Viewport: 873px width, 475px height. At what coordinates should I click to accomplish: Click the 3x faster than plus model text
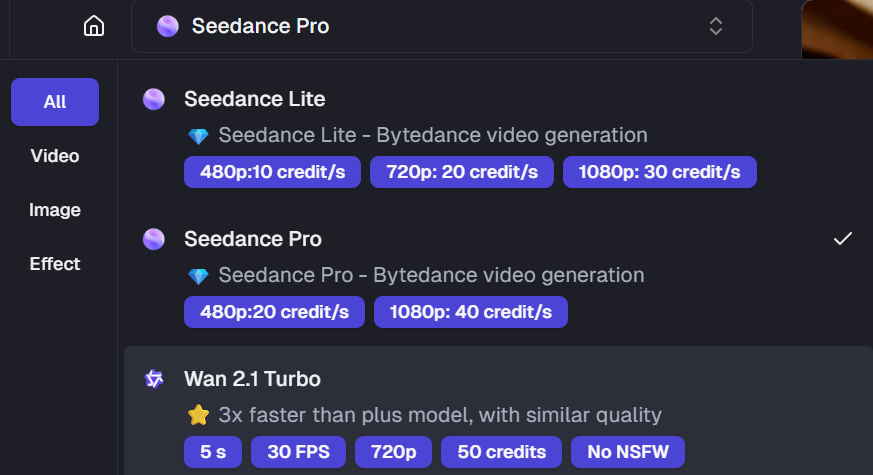pyautogui.click(x=440, y=415)
